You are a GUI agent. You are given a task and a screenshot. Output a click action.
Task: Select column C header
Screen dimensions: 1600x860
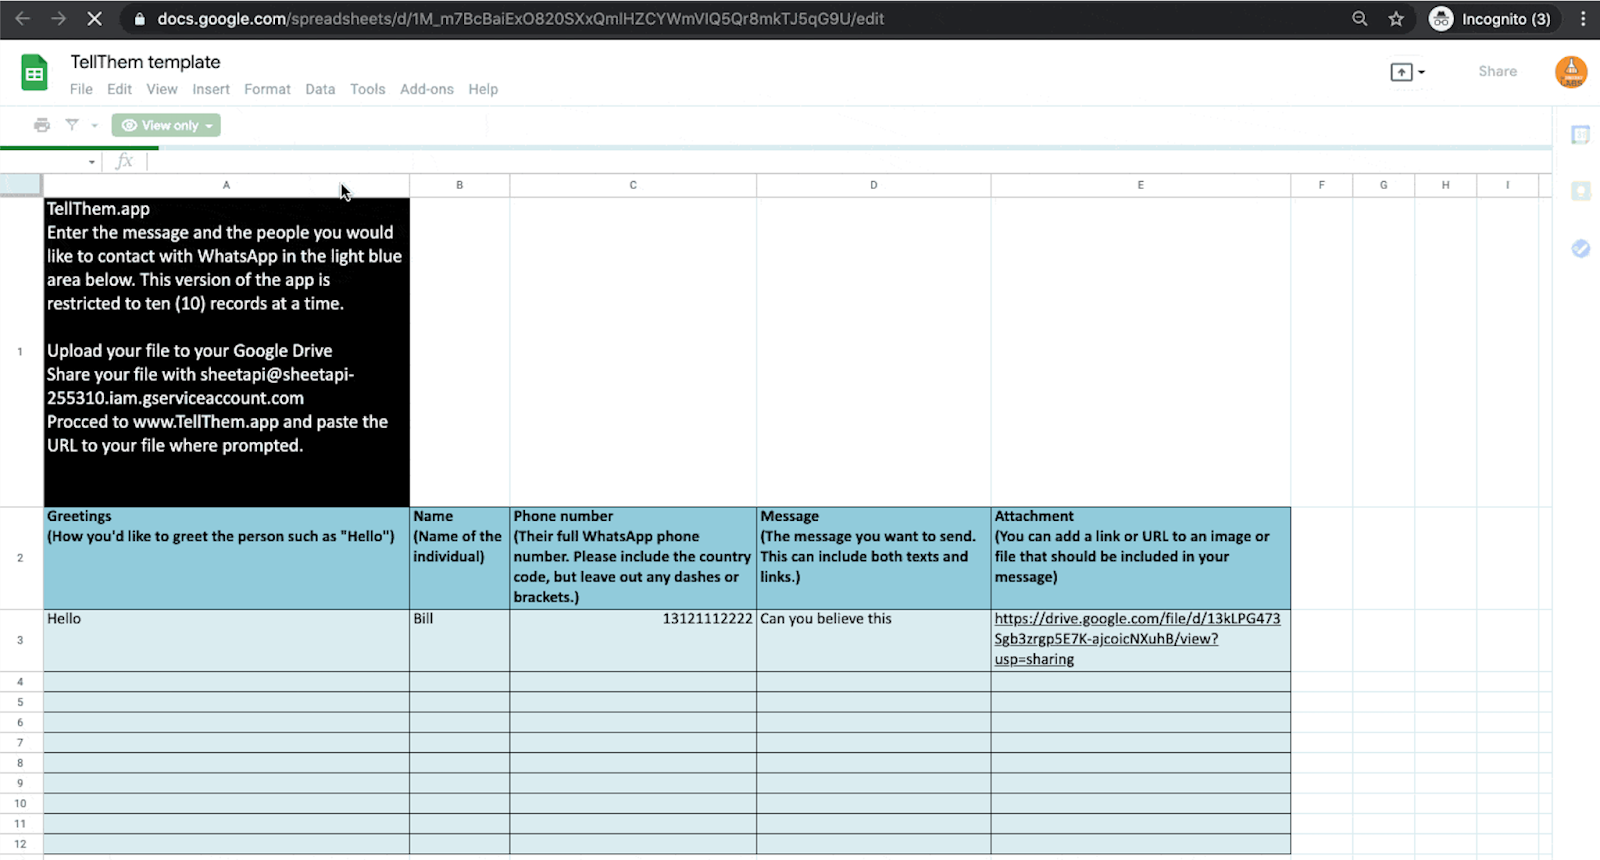coord(633,185)
